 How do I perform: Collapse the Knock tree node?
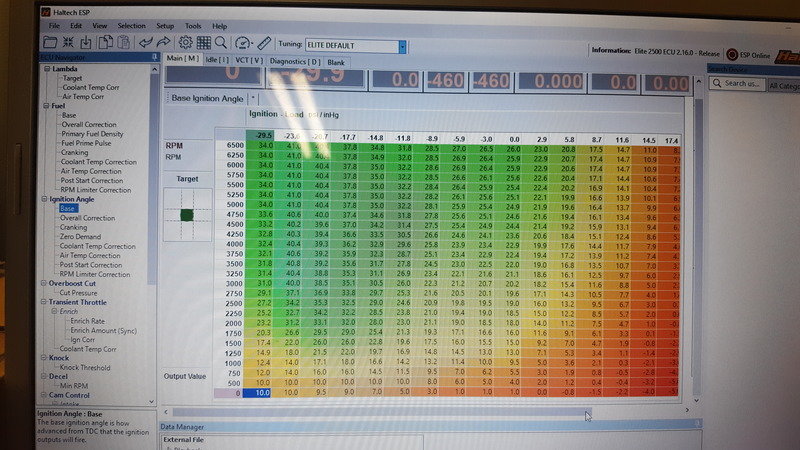[44, 358]
